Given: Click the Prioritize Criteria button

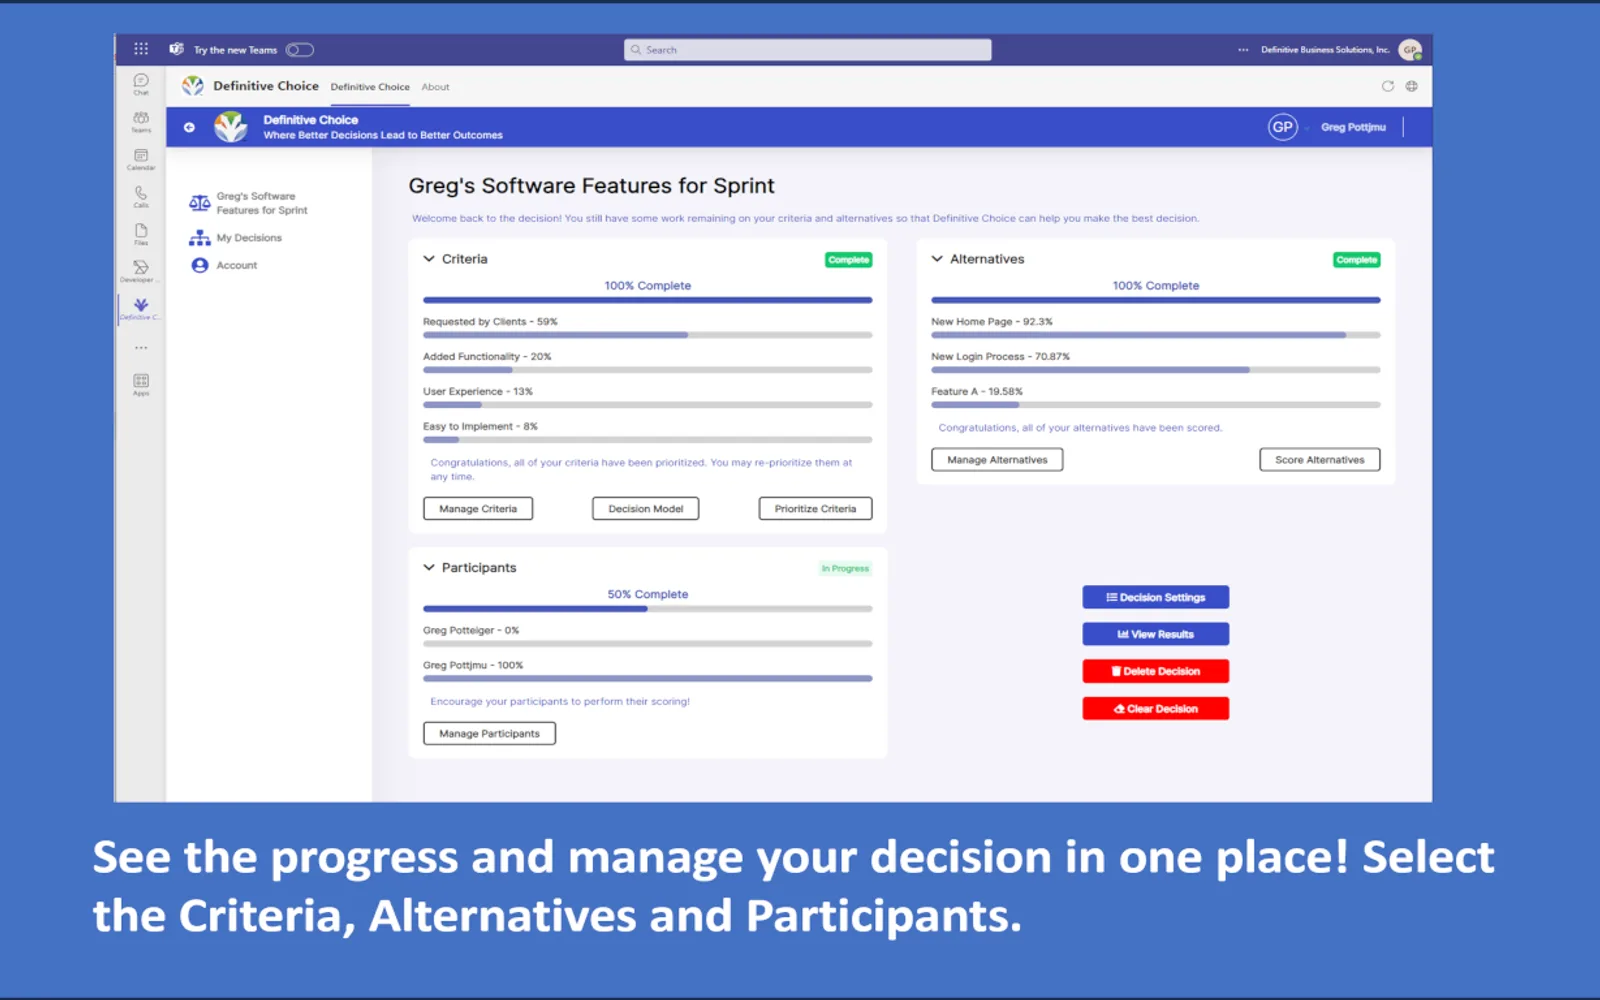Looking at the screenshot, I should [x=815, y=509].
